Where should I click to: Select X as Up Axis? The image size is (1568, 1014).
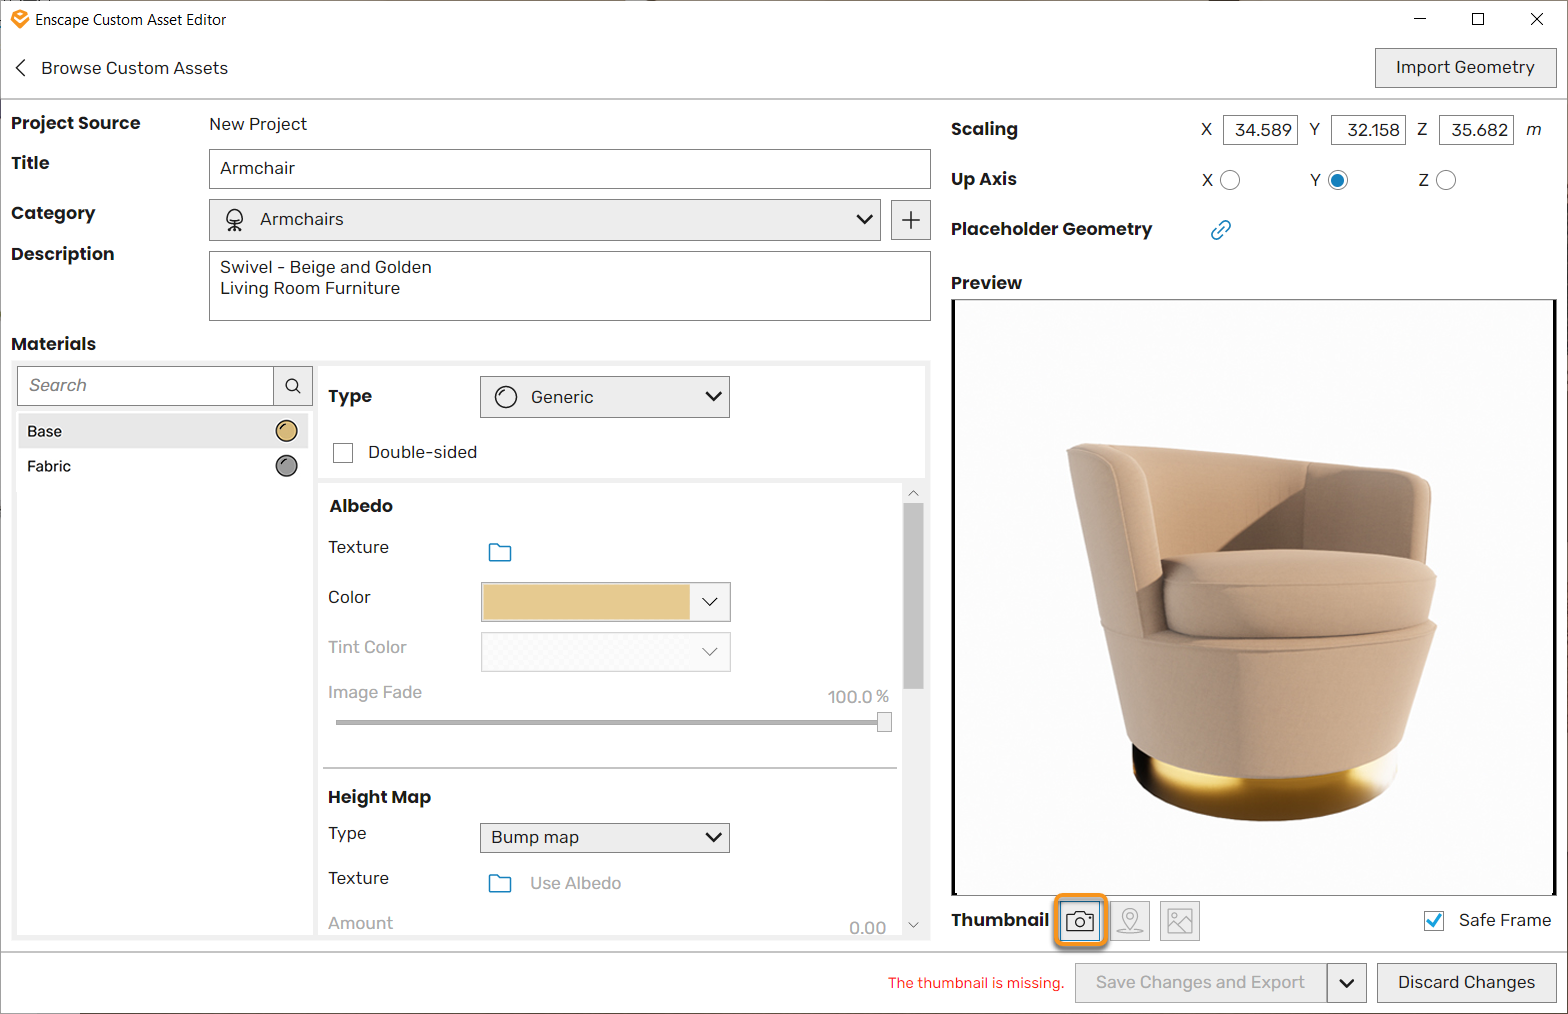point(1230,180)
